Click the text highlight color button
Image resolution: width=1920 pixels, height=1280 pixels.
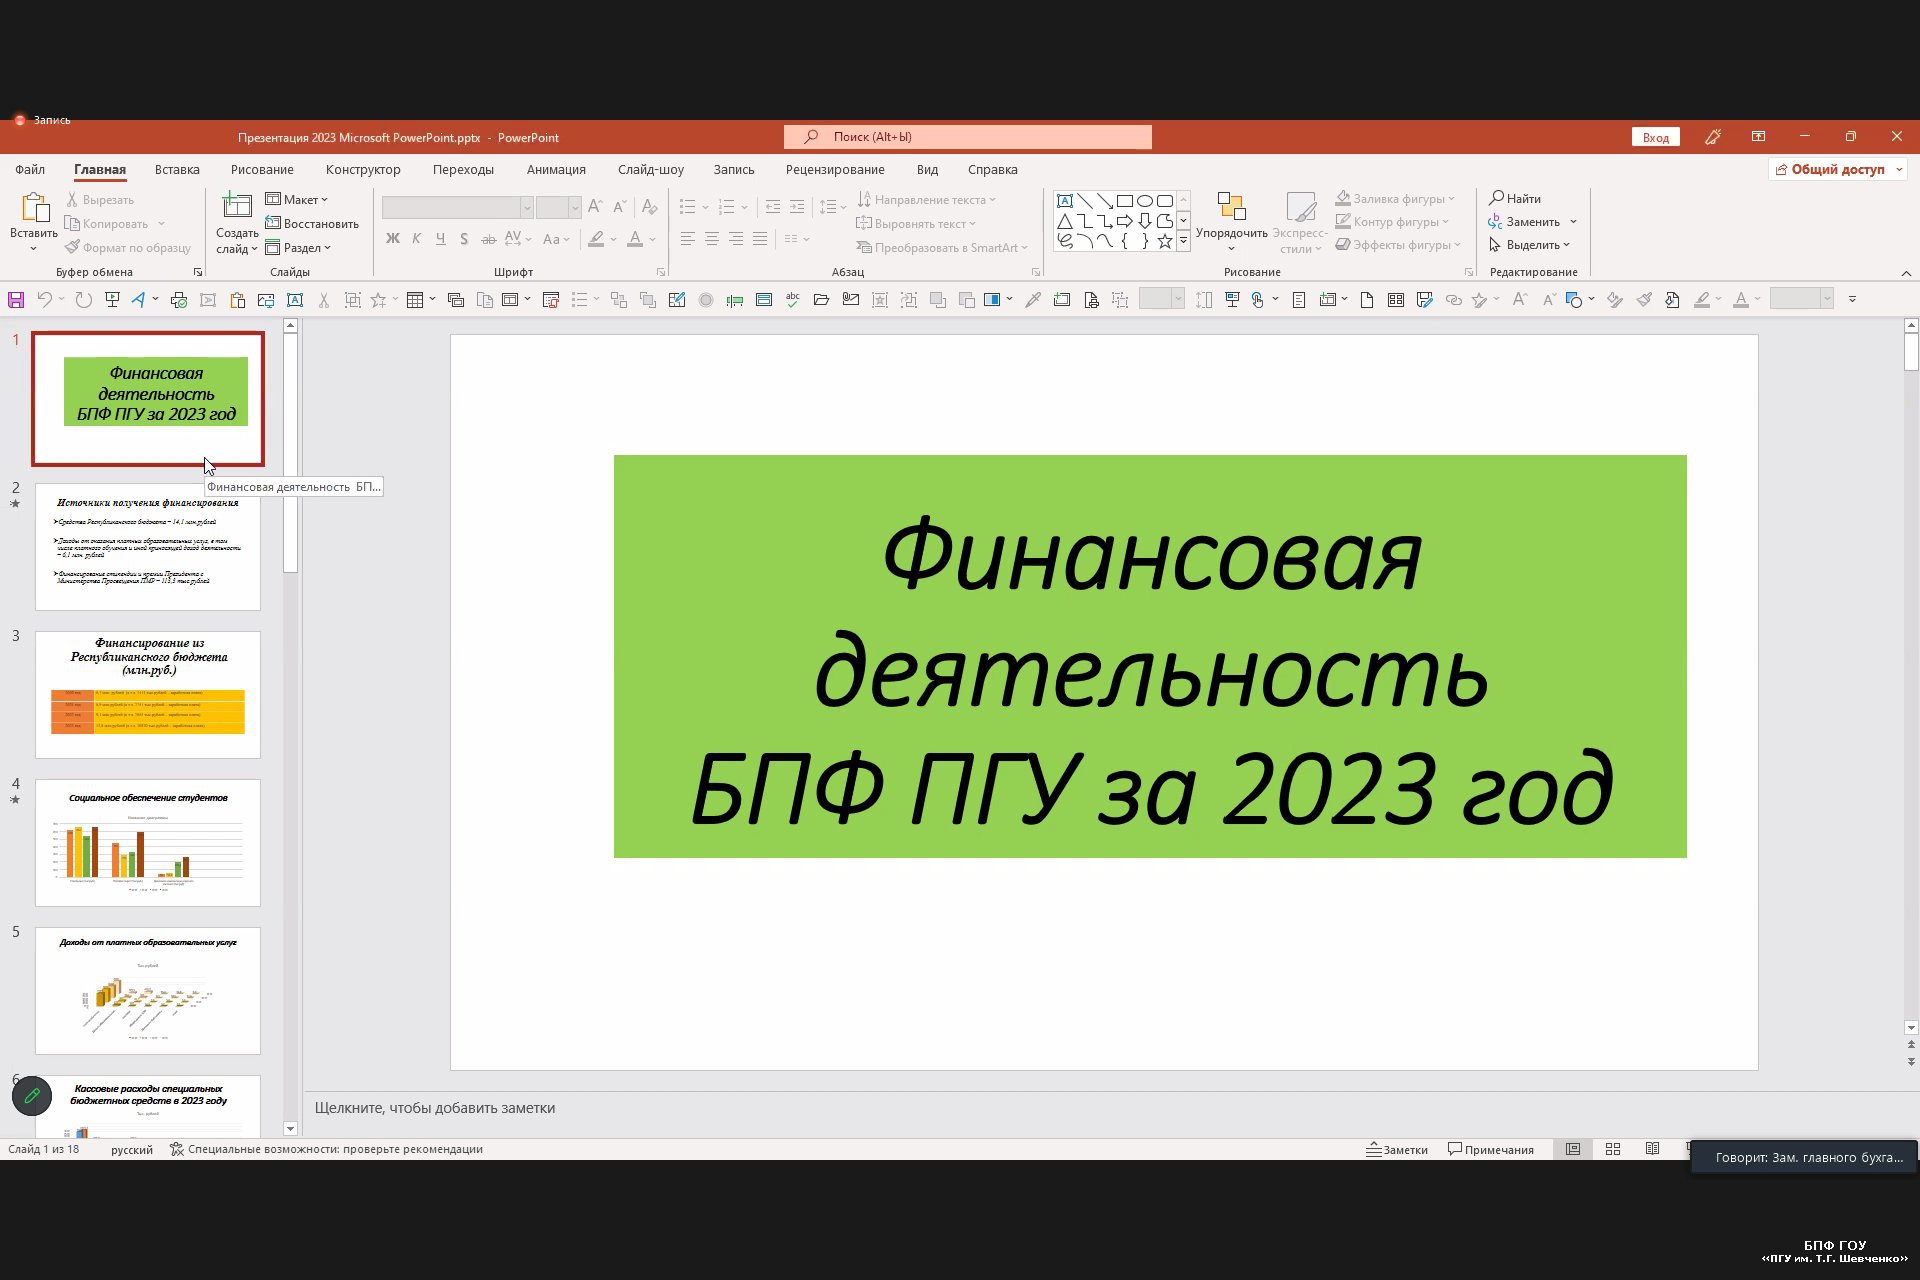596,239
